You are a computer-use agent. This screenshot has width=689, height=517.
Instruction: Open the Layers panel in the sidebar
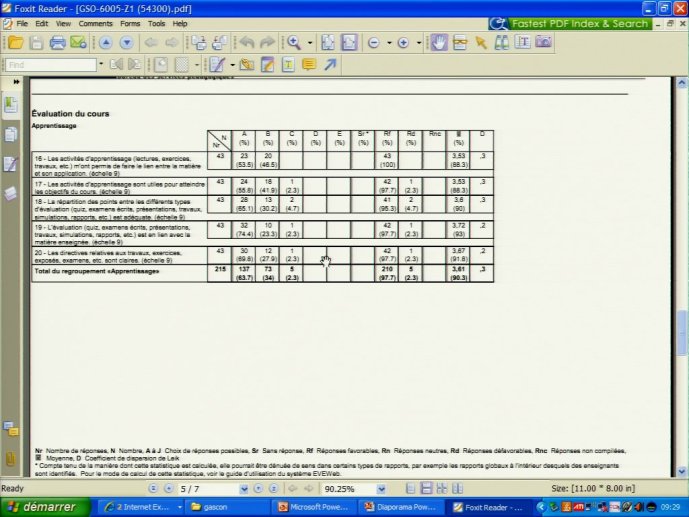pyautogui.click(x=11, y=193)
